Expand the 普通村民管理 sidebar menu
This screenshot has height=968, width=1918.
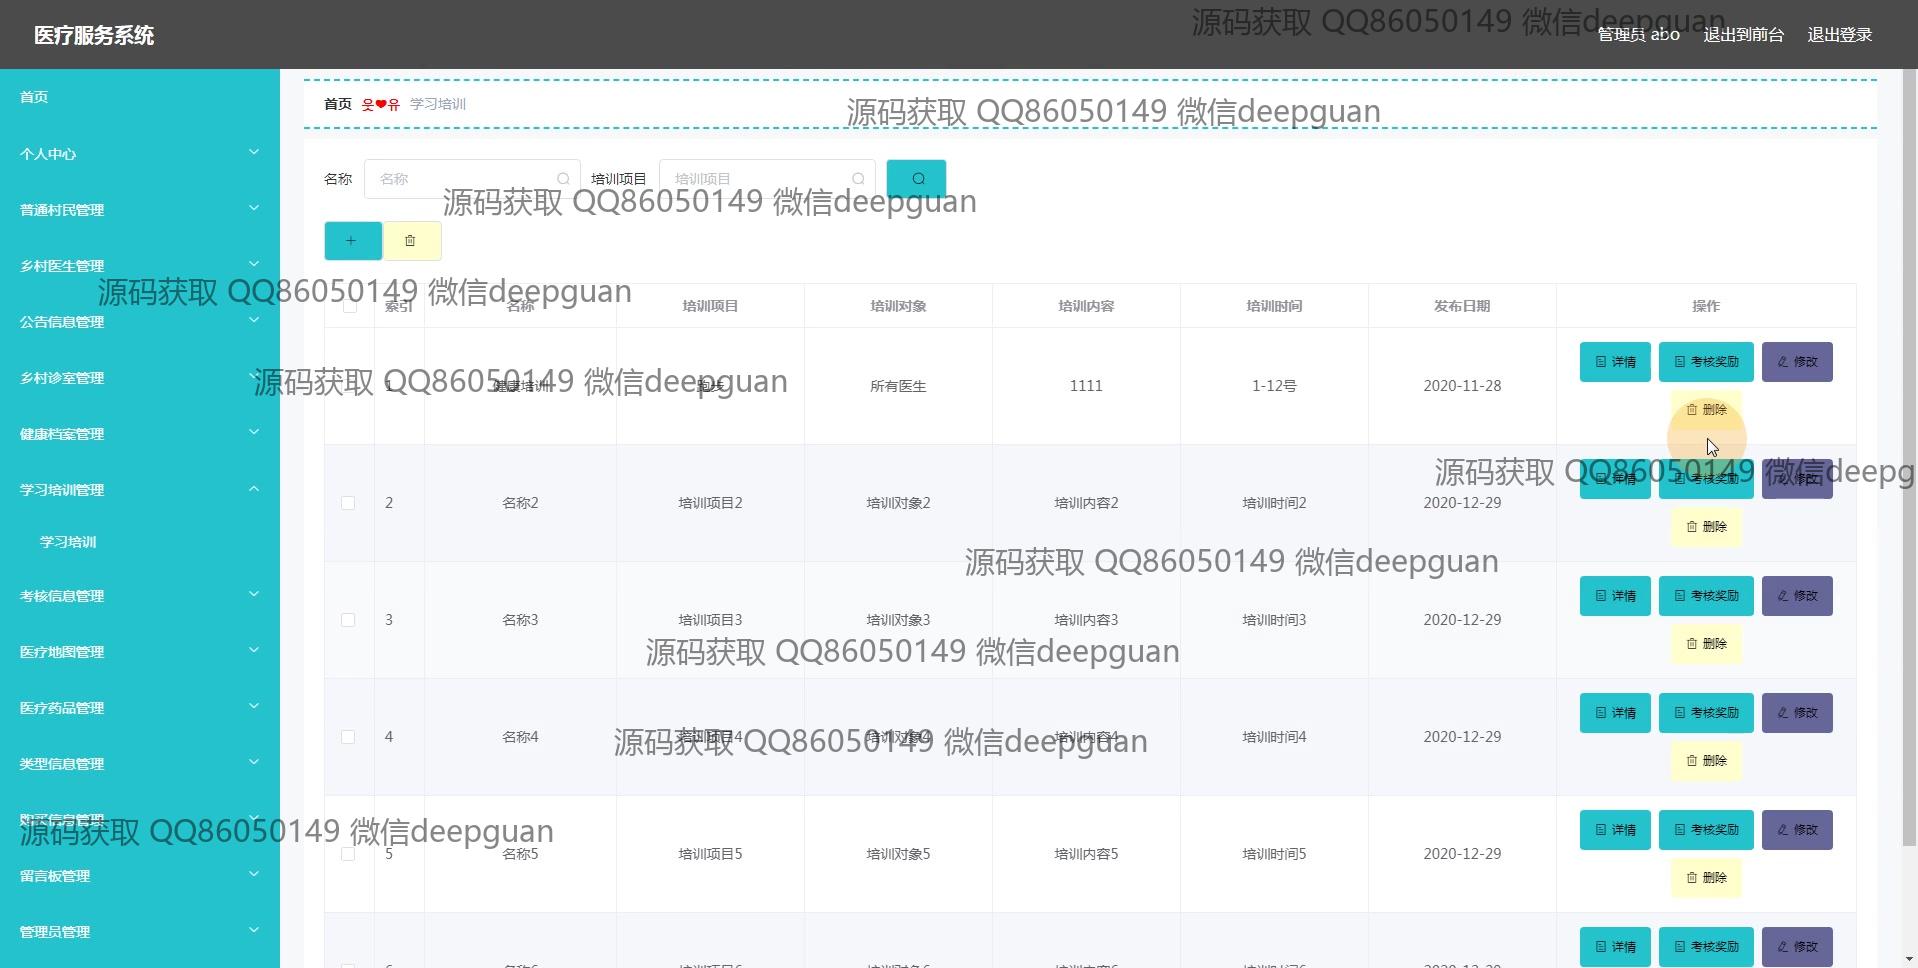(x=140, y=209)
